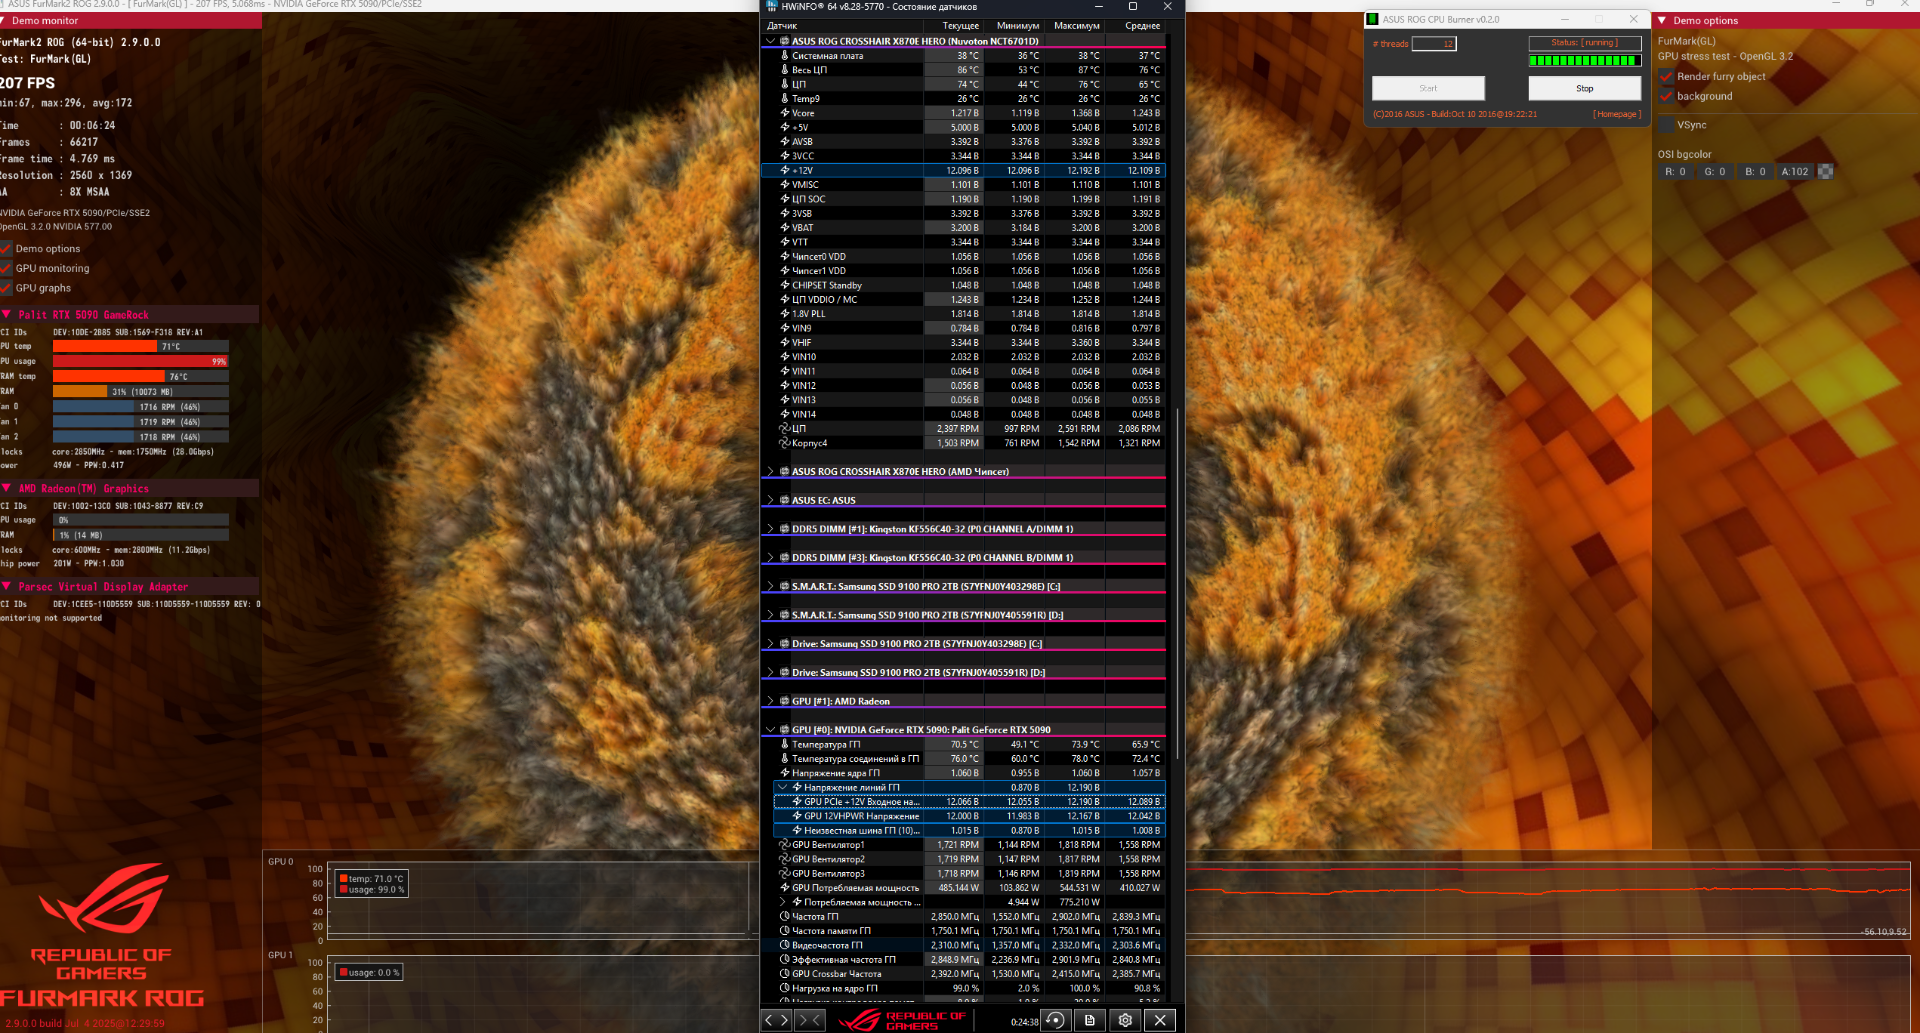Click the chip icon of ASUS EC: ASUS
Viewport: 1920px width, 1033px height.
pos(785,500)
